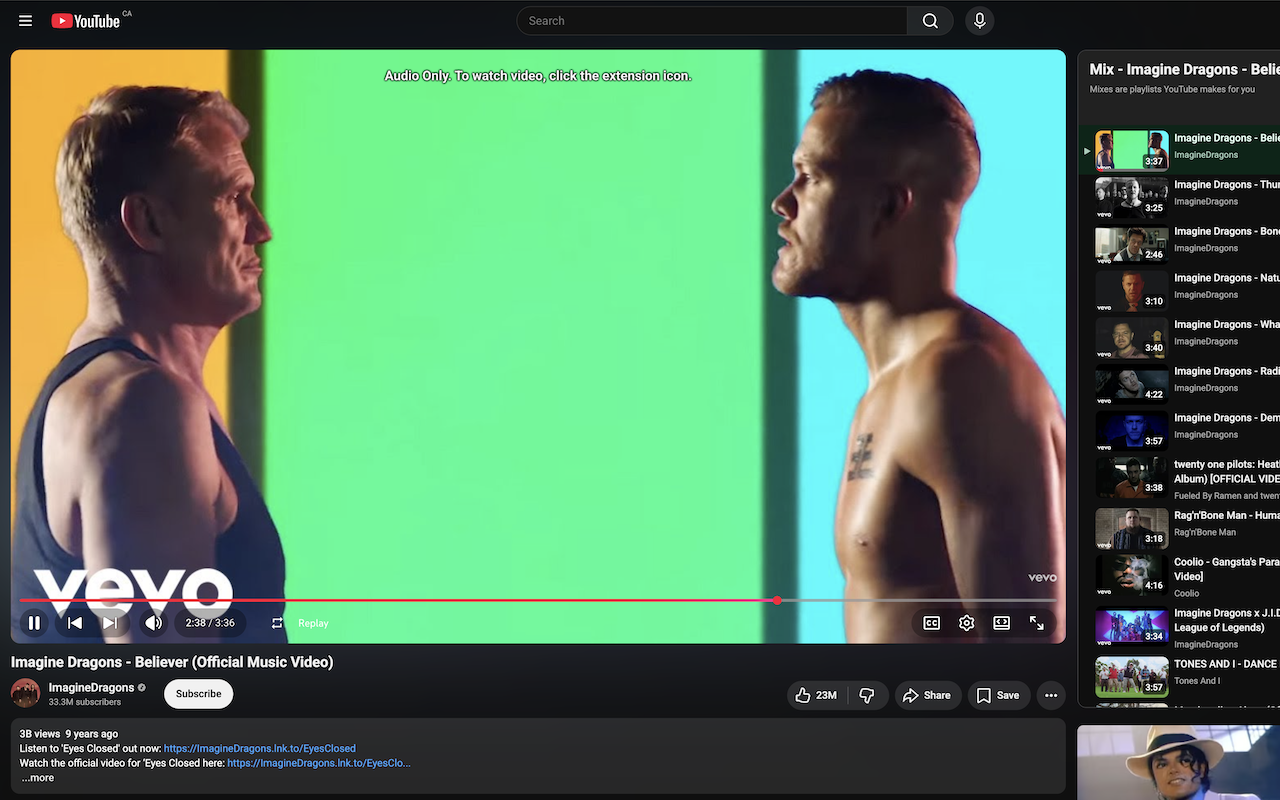Click the video title text
Viewport: 1280px width, 800px height.
(172, 662)
